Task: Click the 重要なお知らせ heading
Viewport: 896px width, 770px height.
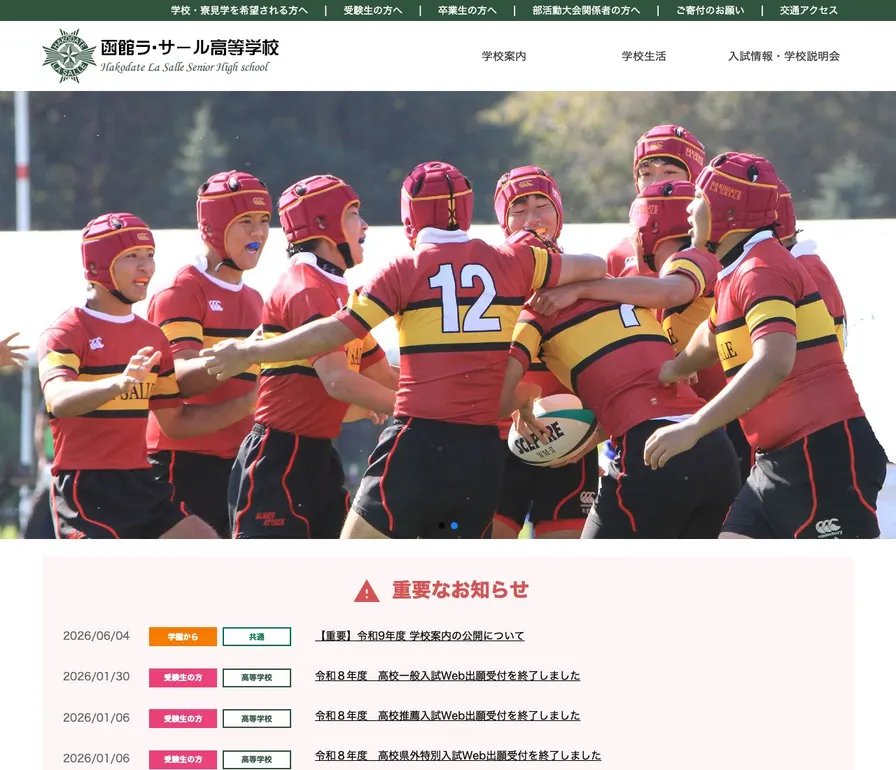Action: click(461, 589)
